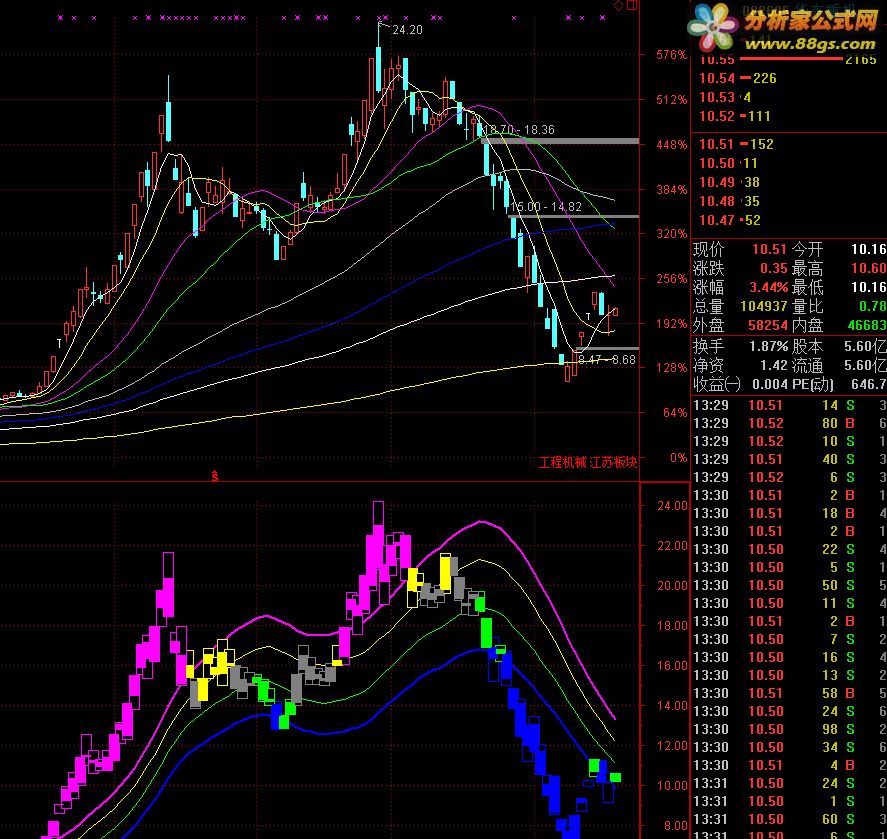Click the 576% axis label
887x839 pixels.
(x=671, y=55)
